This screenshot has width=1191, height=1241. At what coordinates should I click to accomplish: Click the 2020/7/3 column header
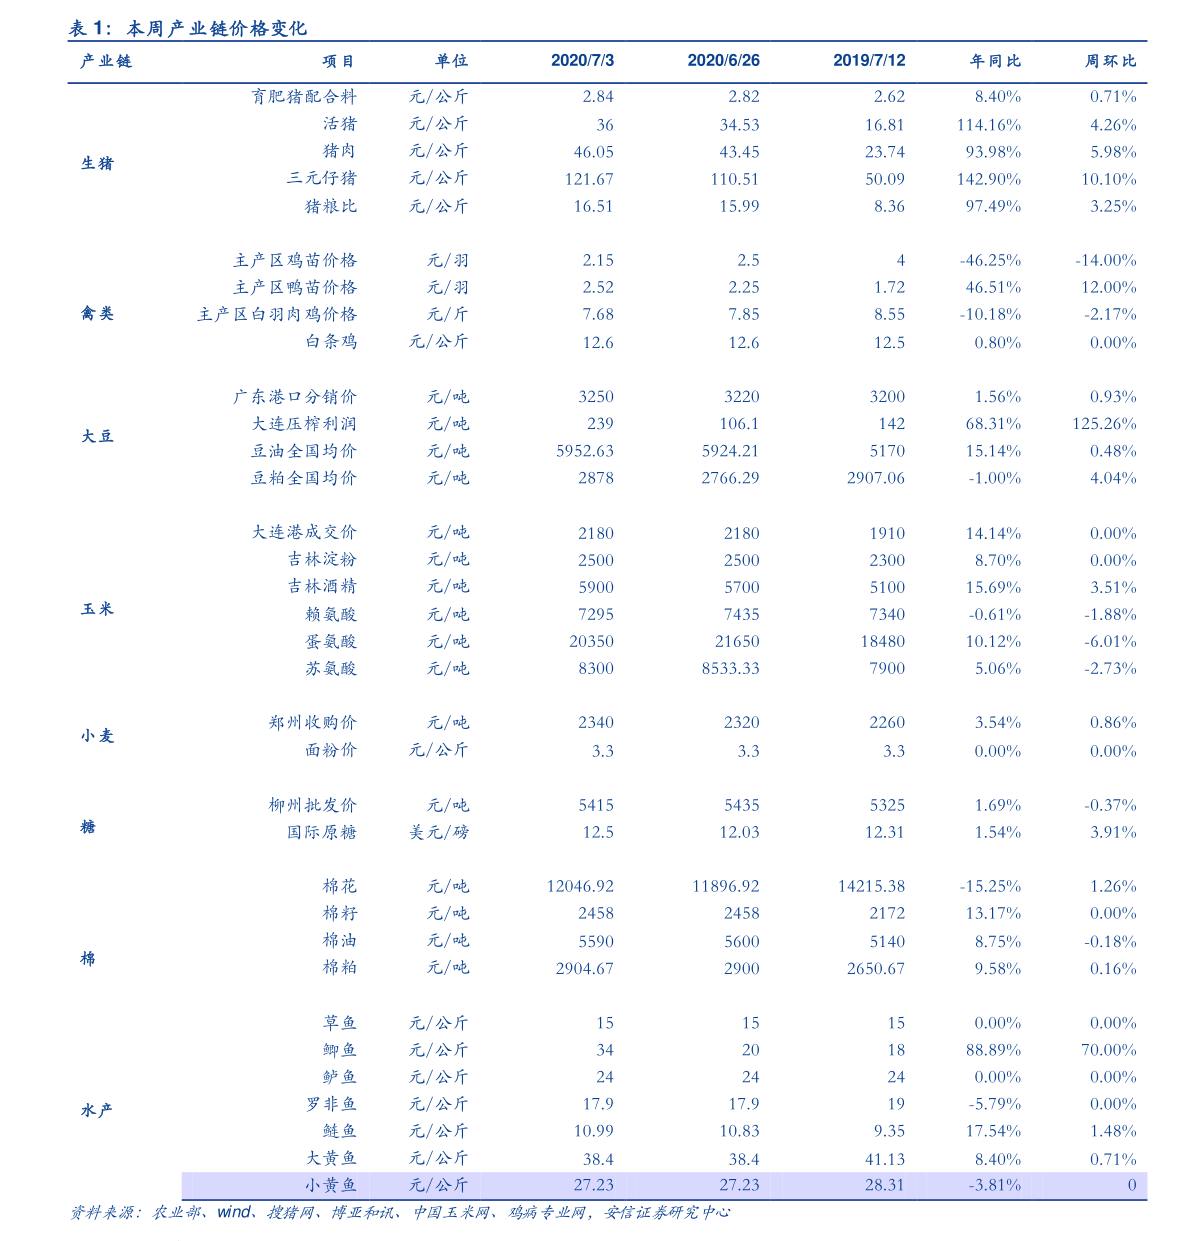pyautogui.click(x=582, y=61)
